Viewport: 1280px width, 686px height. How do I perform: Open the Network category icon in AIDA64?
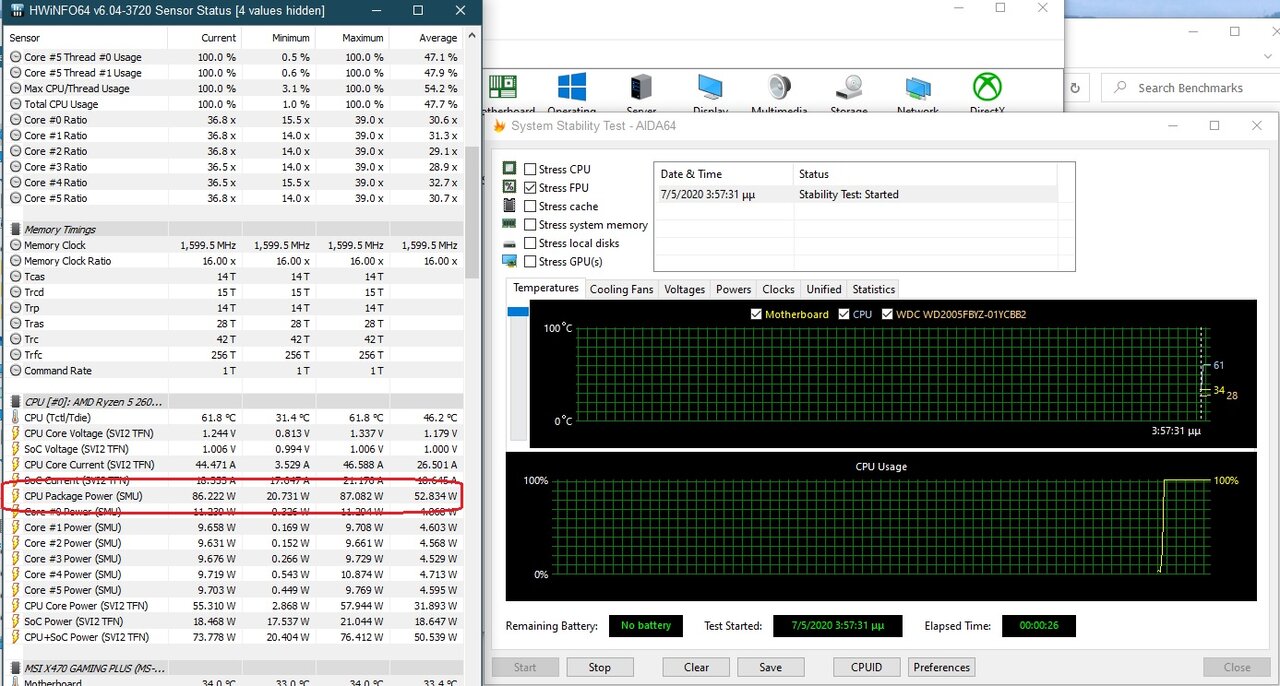[x=918, y=87]
